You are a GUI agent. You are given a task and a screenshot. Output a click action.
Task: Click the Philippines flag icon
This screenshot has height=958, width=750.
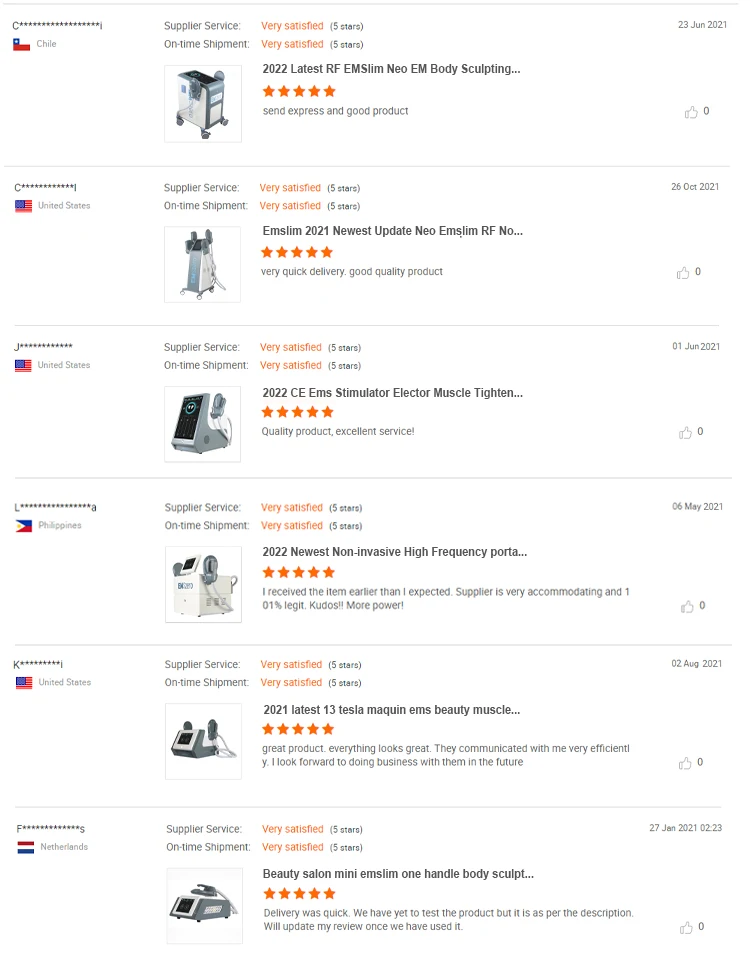coord(23,526)
